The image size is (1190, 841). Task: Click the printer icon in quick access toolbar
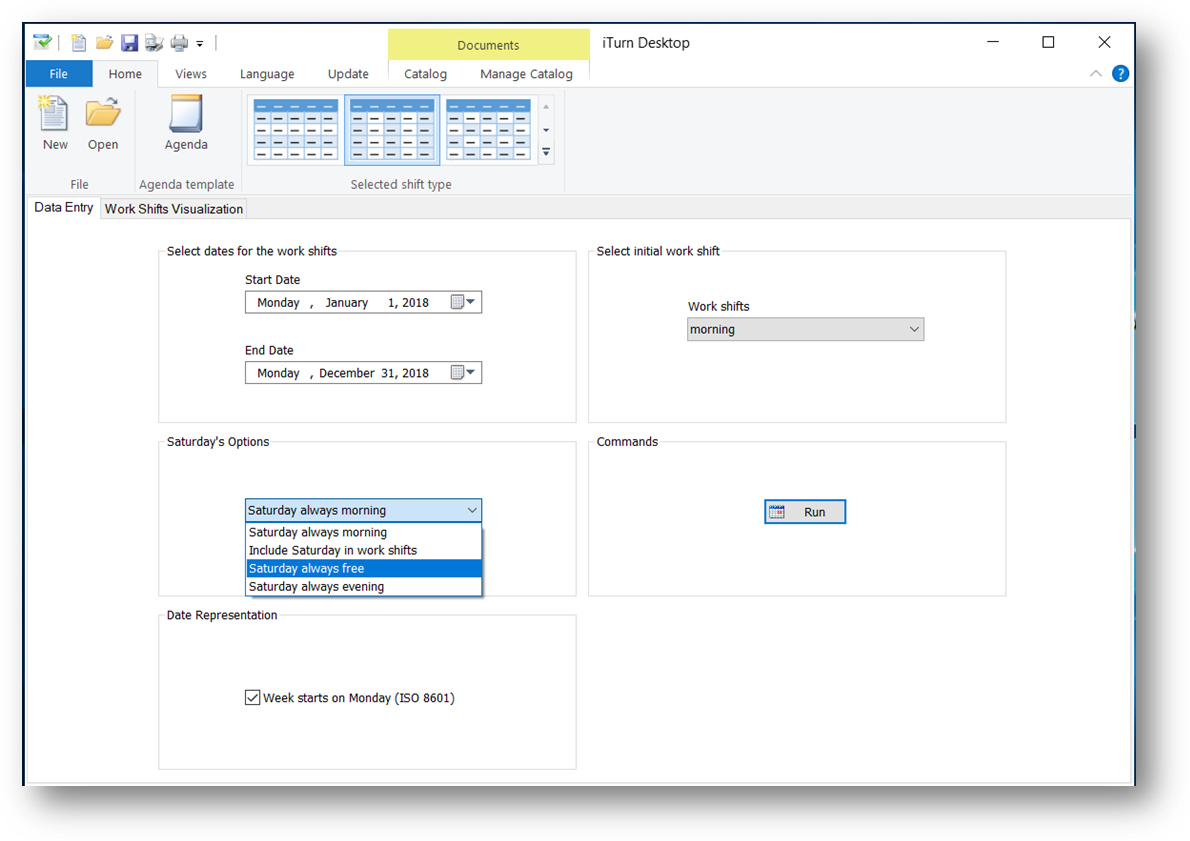(179, 43)
